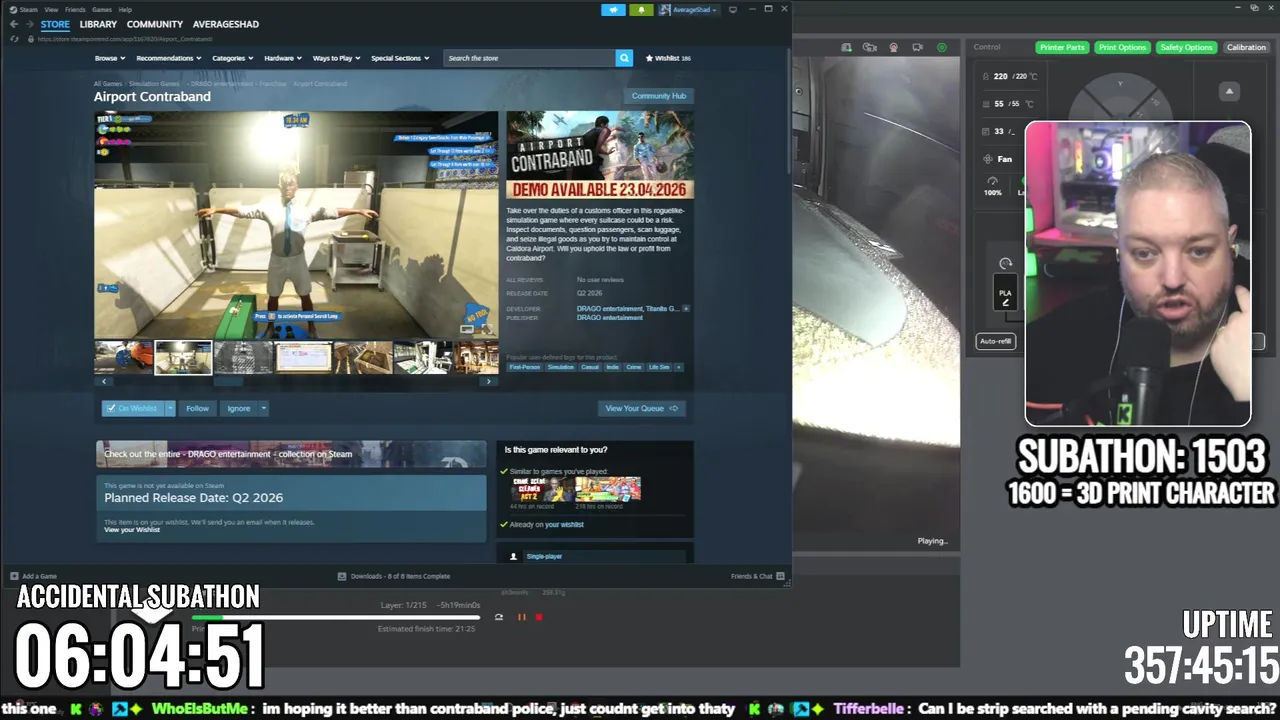Click the store search magnifier button
The width and height of the screenshot is (1280, 720).
(624, 58)
